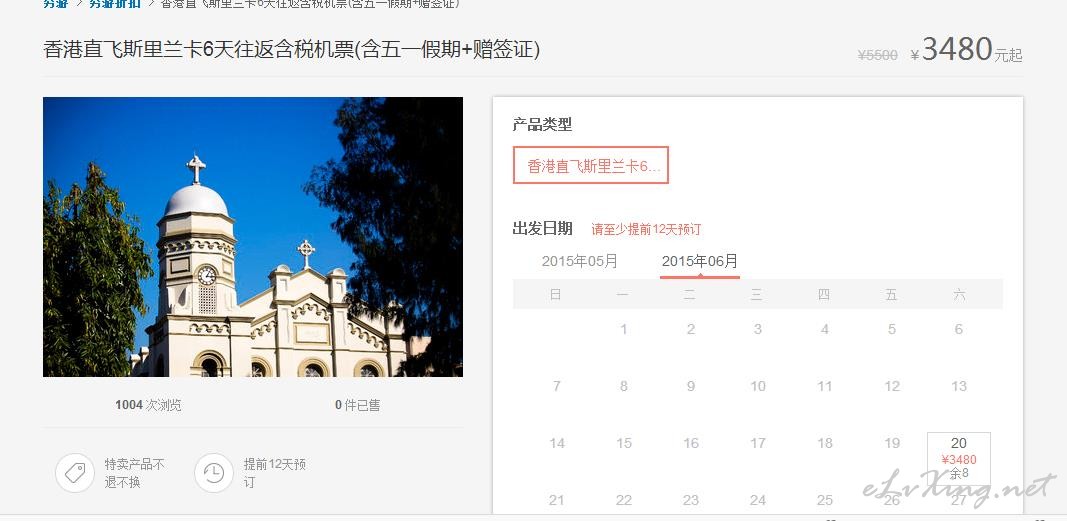The width and height of the screenshot is (1067, 521).
Task: Click the 3480 元起 price at top
Action: [966, 50]
